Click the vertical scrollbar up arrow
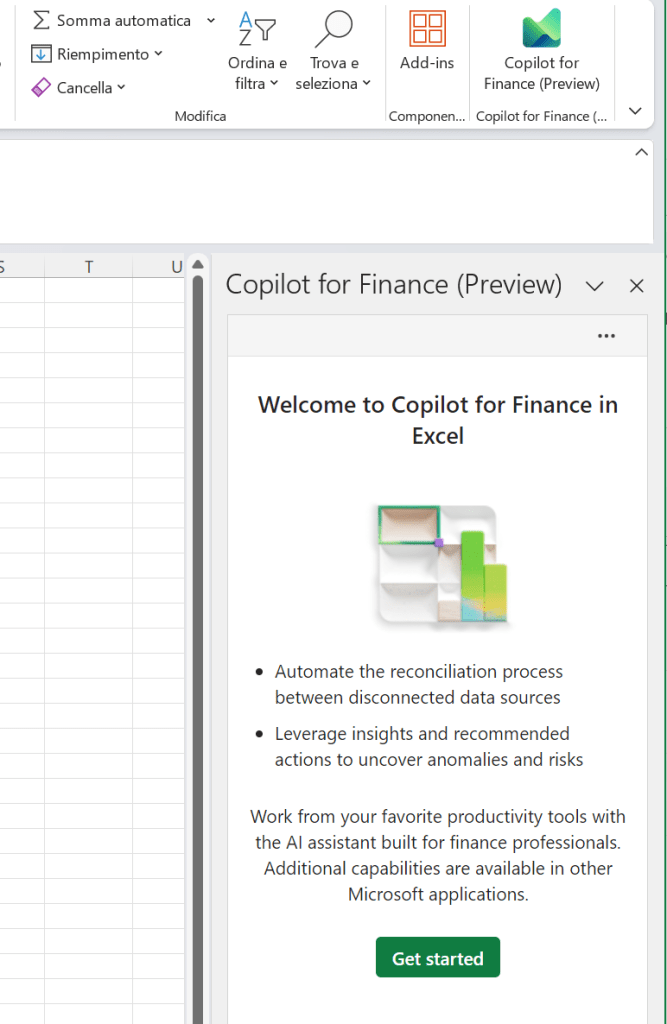This screenshot has width=667, height=1024. coord(197,265)
